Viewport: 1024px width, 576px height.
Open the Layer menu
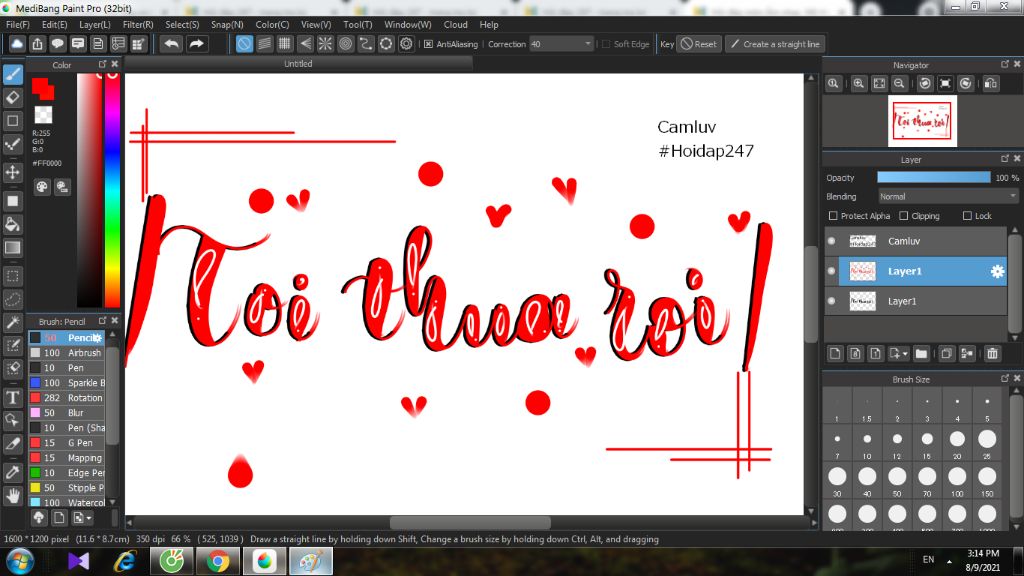pyautogui.click(x=95, y=25)
